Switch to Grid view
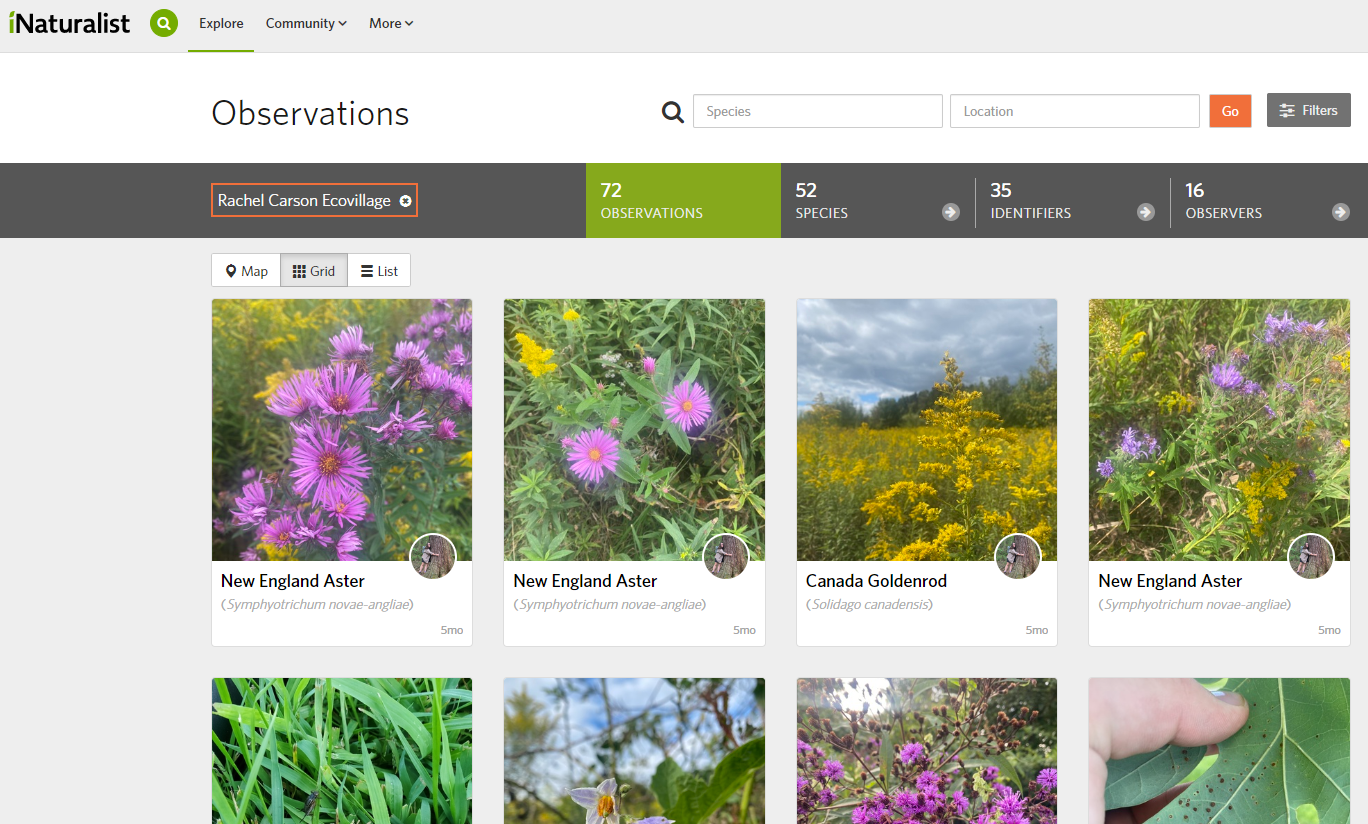 (x=314, y=271)
